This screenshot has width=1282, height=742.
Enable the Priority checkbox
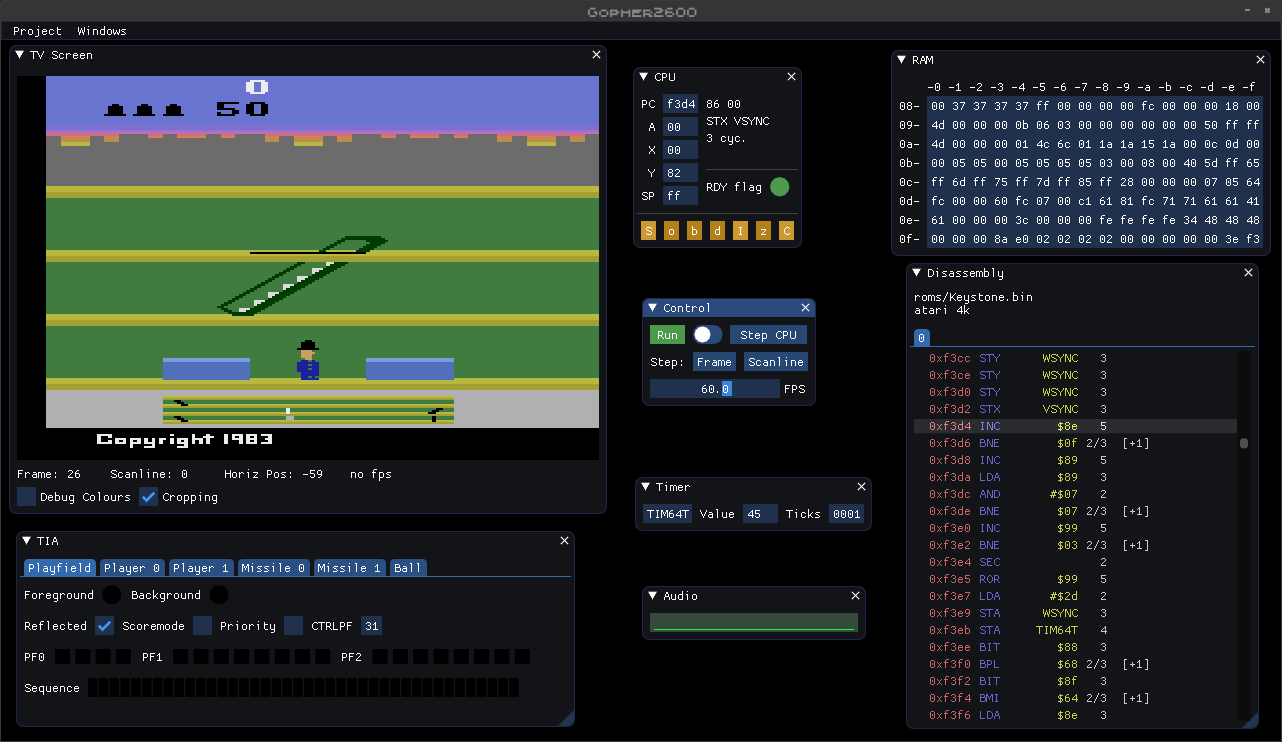coord(293,626)
